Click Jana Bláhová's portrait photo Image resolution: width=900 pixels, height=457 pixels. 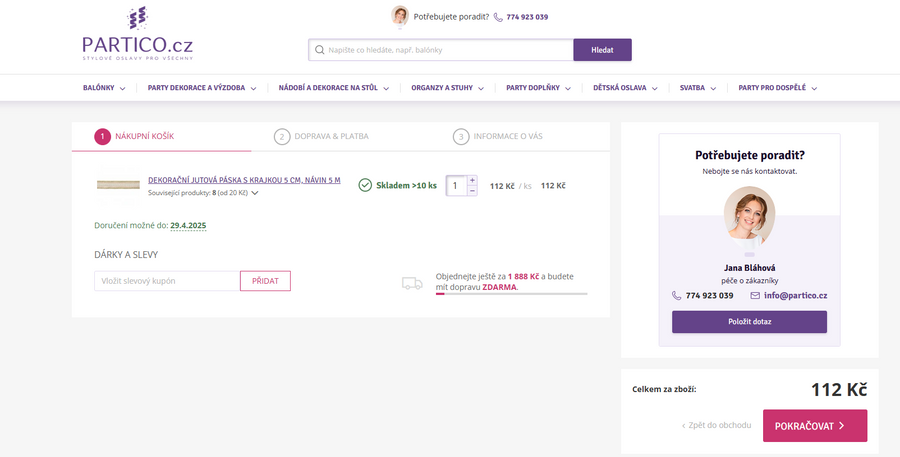[x=749, y=217]
